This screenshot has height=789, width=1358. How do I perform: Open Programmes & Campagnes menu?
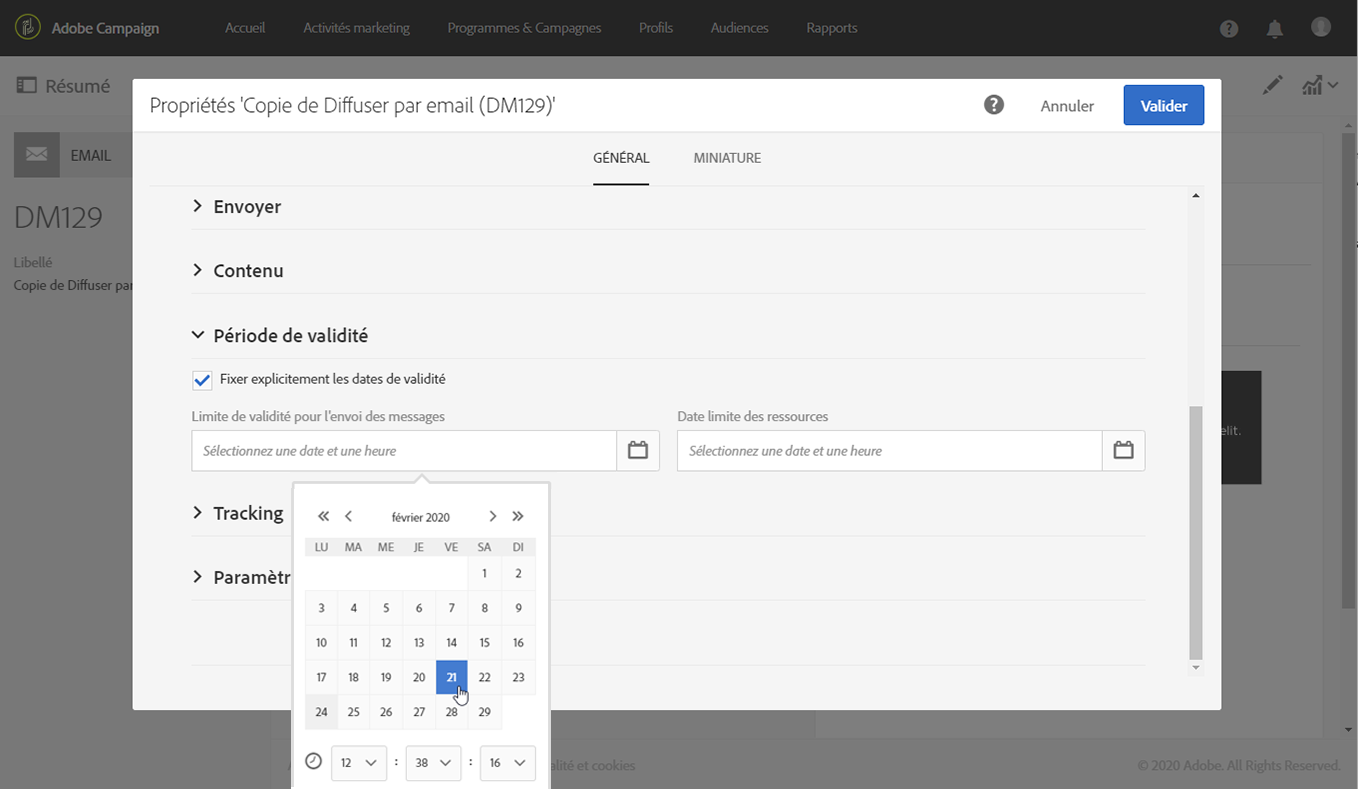coord(524,28)
